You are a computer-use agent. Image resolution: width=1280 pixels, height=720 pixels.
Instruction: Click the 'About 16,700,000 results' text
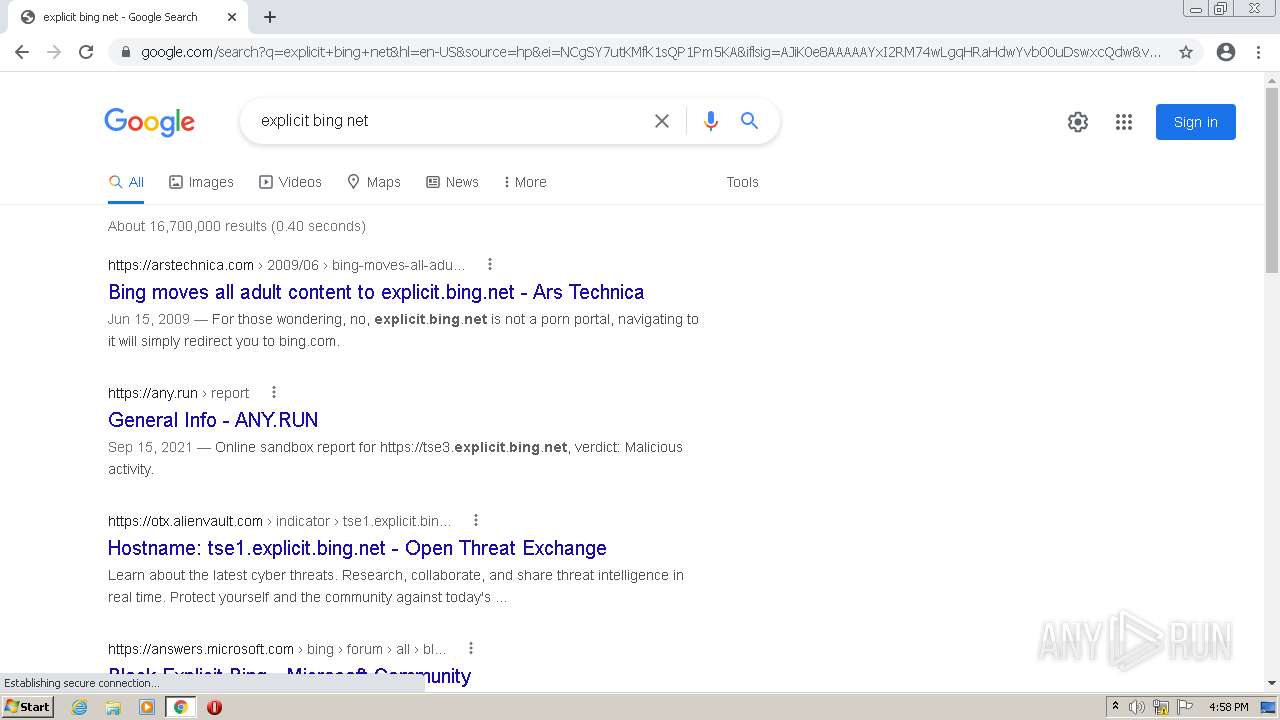[237, 226]
